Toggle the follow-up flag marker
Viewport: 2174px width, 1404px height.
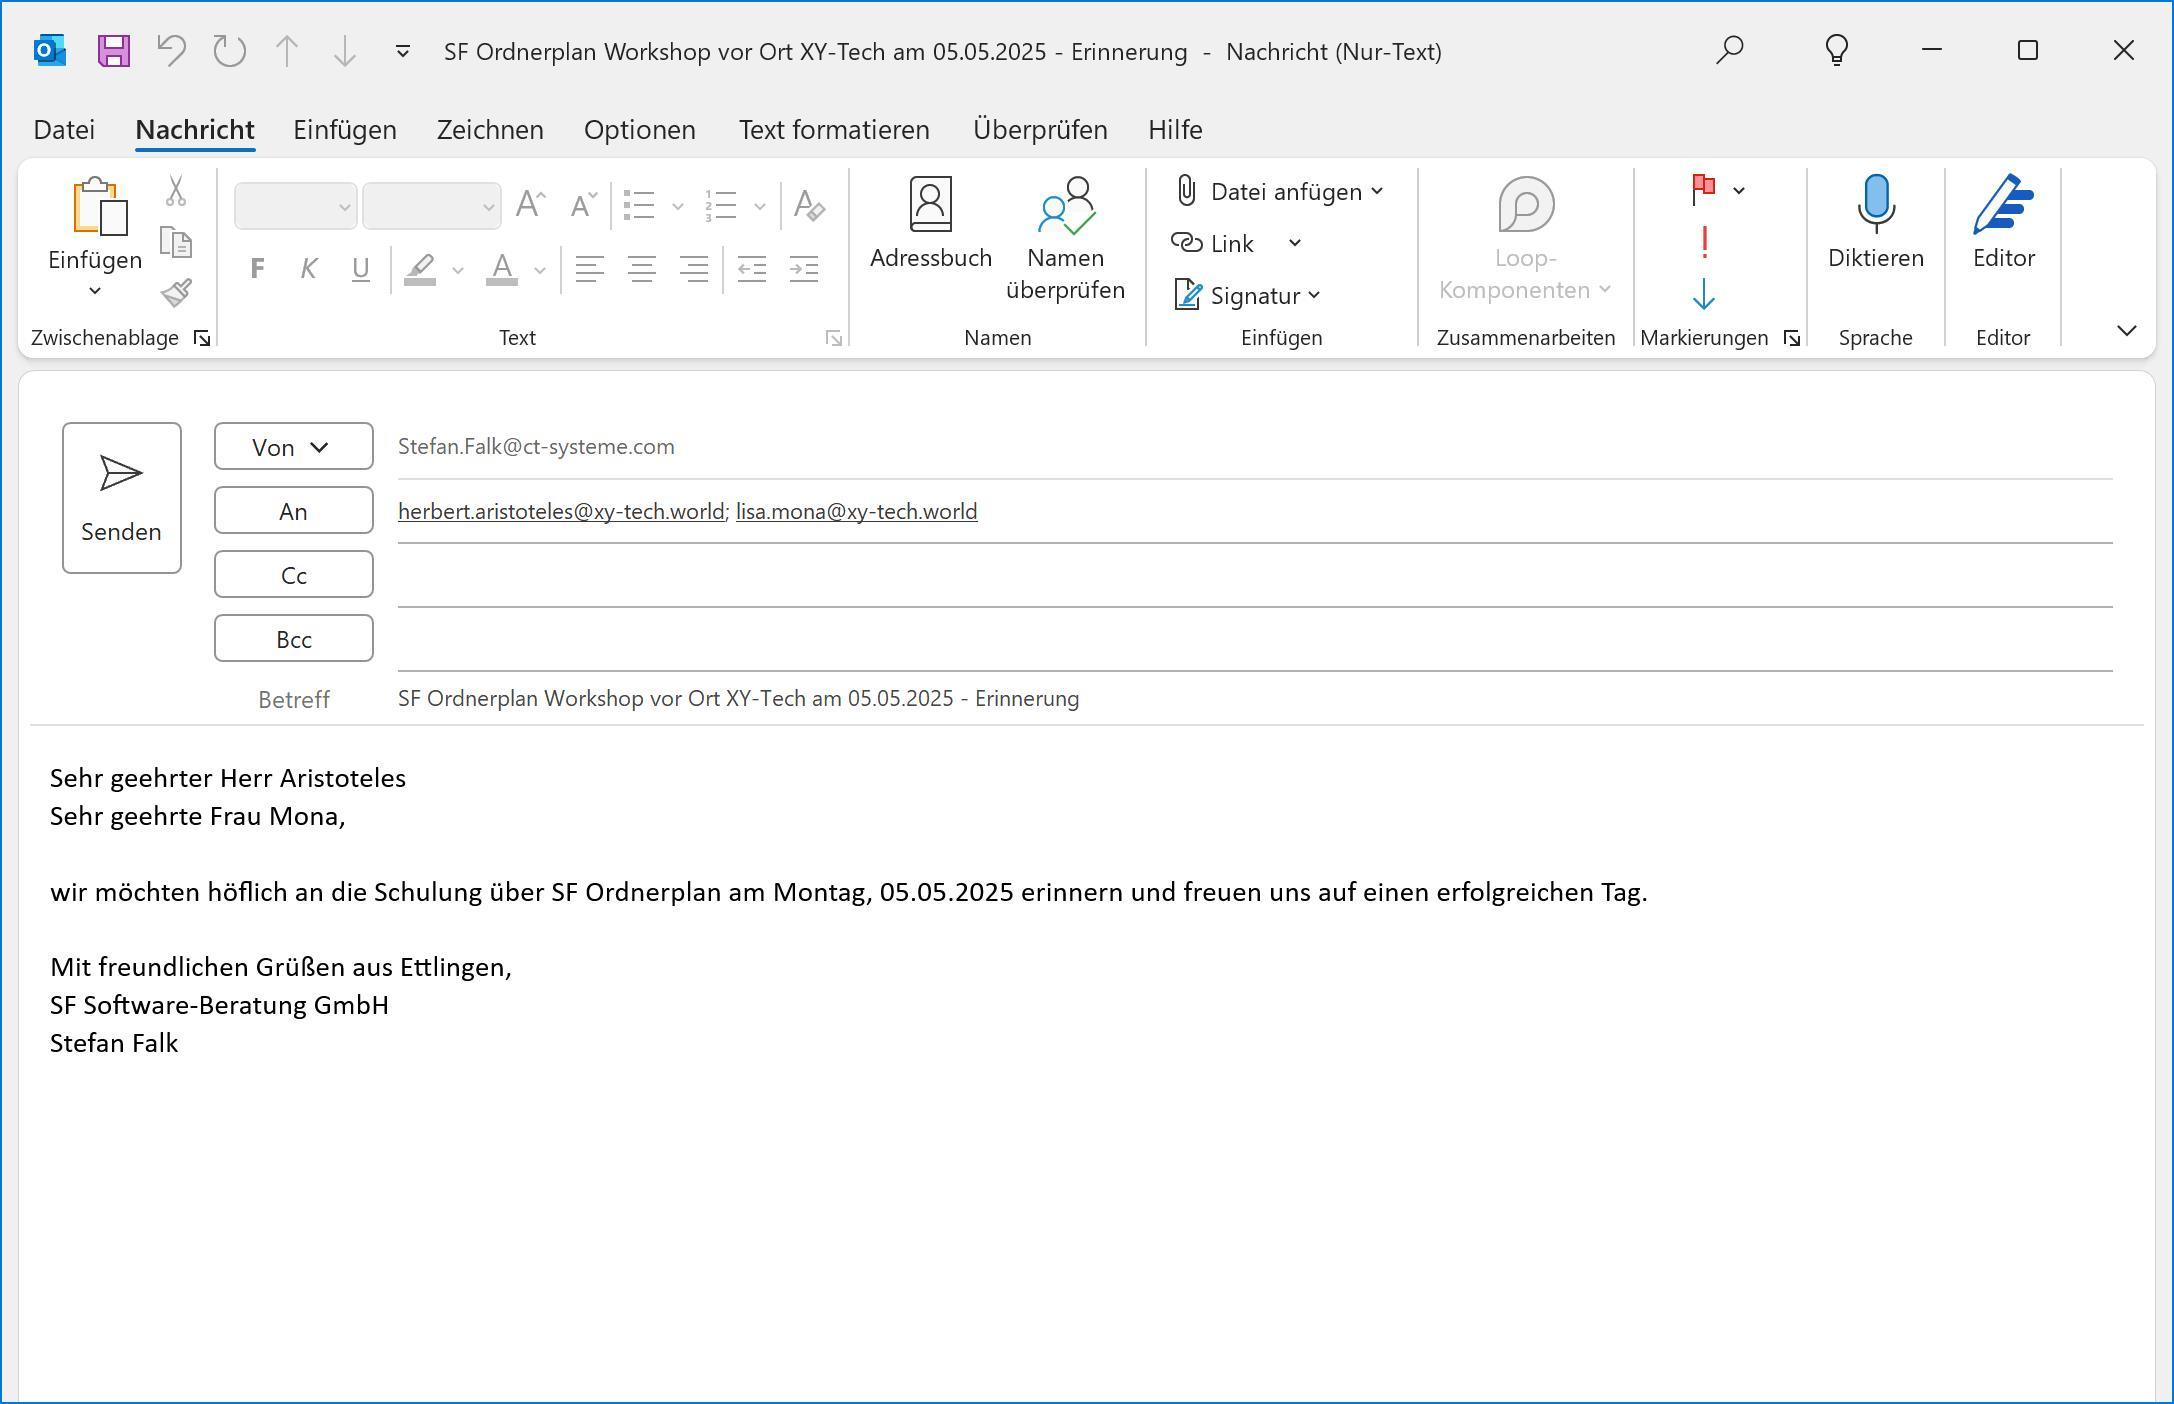(x=1704, y=189)
